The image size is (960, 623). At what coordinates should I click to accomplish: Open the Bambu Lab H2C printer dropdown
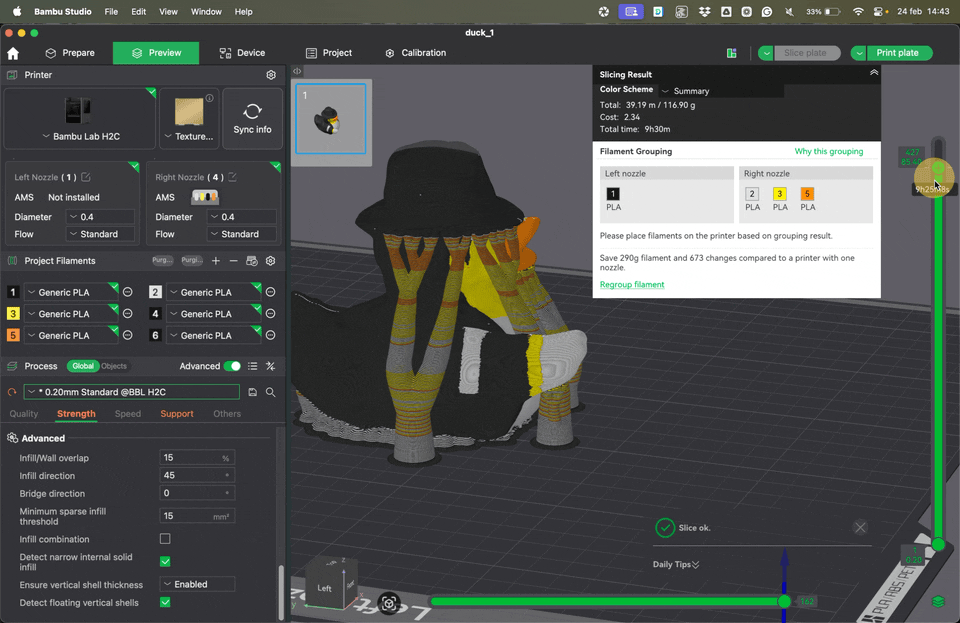point(80,136)
